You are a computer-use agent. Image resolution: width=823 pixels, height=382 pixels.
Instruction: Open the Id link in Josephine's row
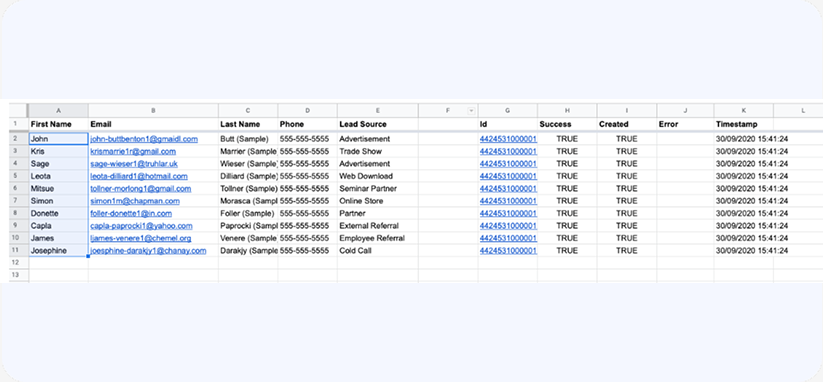coord(508,251)
